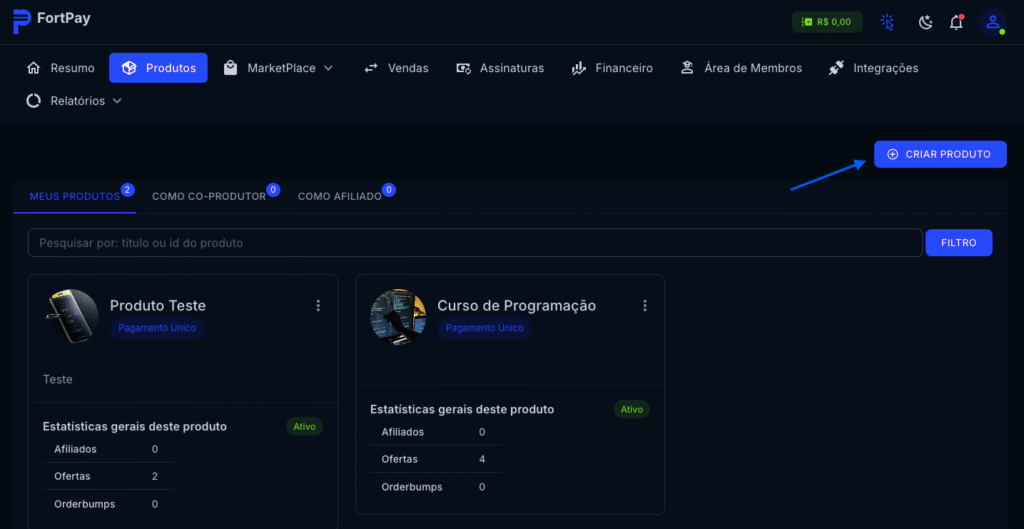This screenshot has width=1024, height=529.
Task: Expand the Relatórios dropdown menu
Action: coord(74,101)
